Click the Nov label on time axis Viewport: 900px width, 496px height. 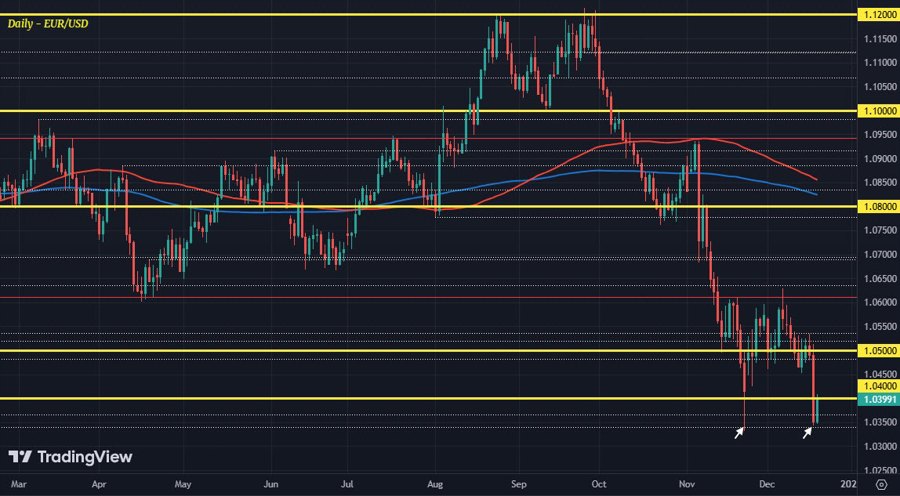pos(686,485)
